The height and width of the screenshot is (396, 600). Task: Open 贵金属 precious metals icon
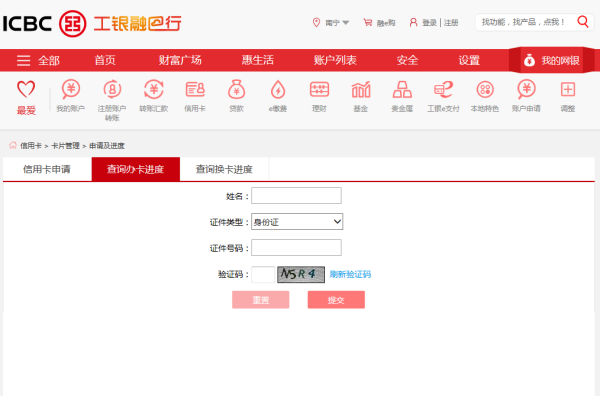pyautogui.click(x=402, y=90)
